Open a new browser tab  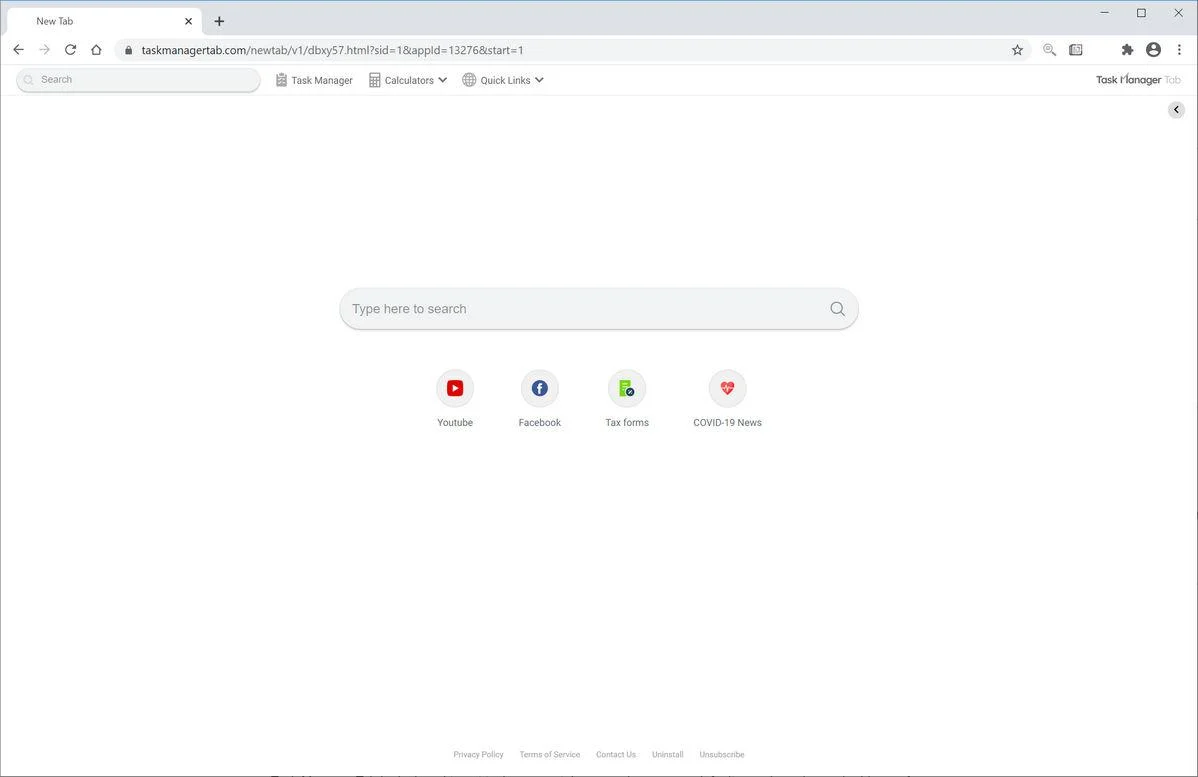(x=219, y=21)
